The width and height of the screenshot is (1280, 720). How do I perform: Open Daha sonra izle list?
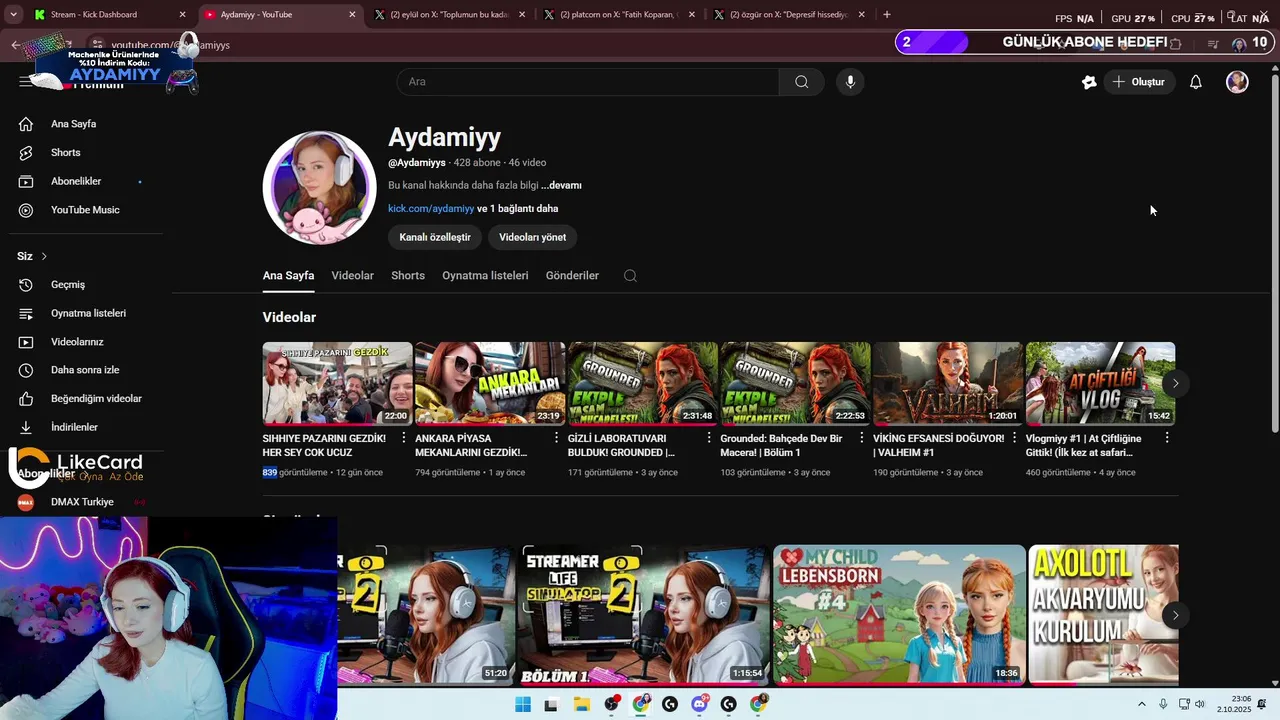point(85,370)
